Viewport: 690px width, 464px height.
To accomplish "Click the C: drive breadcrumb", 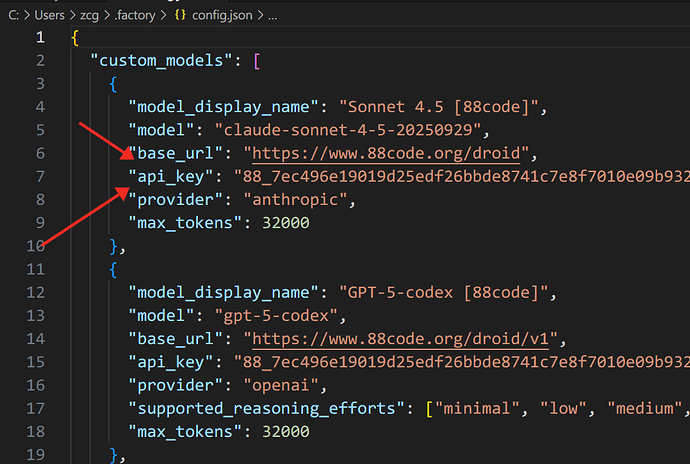I will 13,15.
